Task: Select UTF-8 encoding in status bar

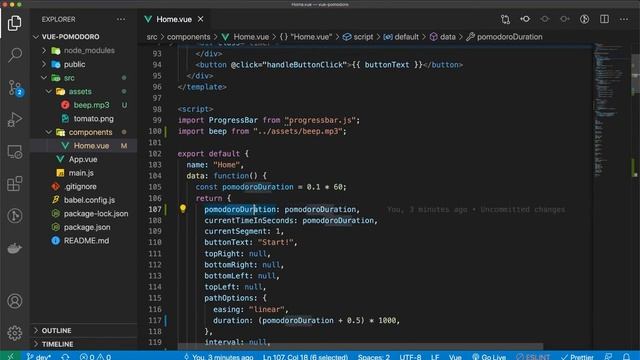Action: coord(410,356)
